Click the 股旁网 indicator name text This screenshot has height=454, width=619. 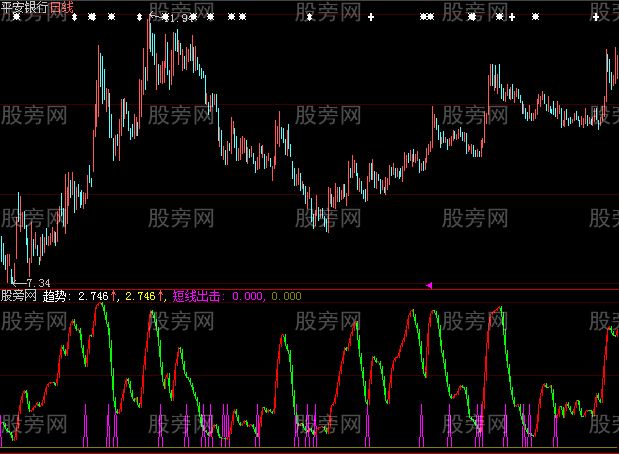pyautogui.click(x=19, y=296)
